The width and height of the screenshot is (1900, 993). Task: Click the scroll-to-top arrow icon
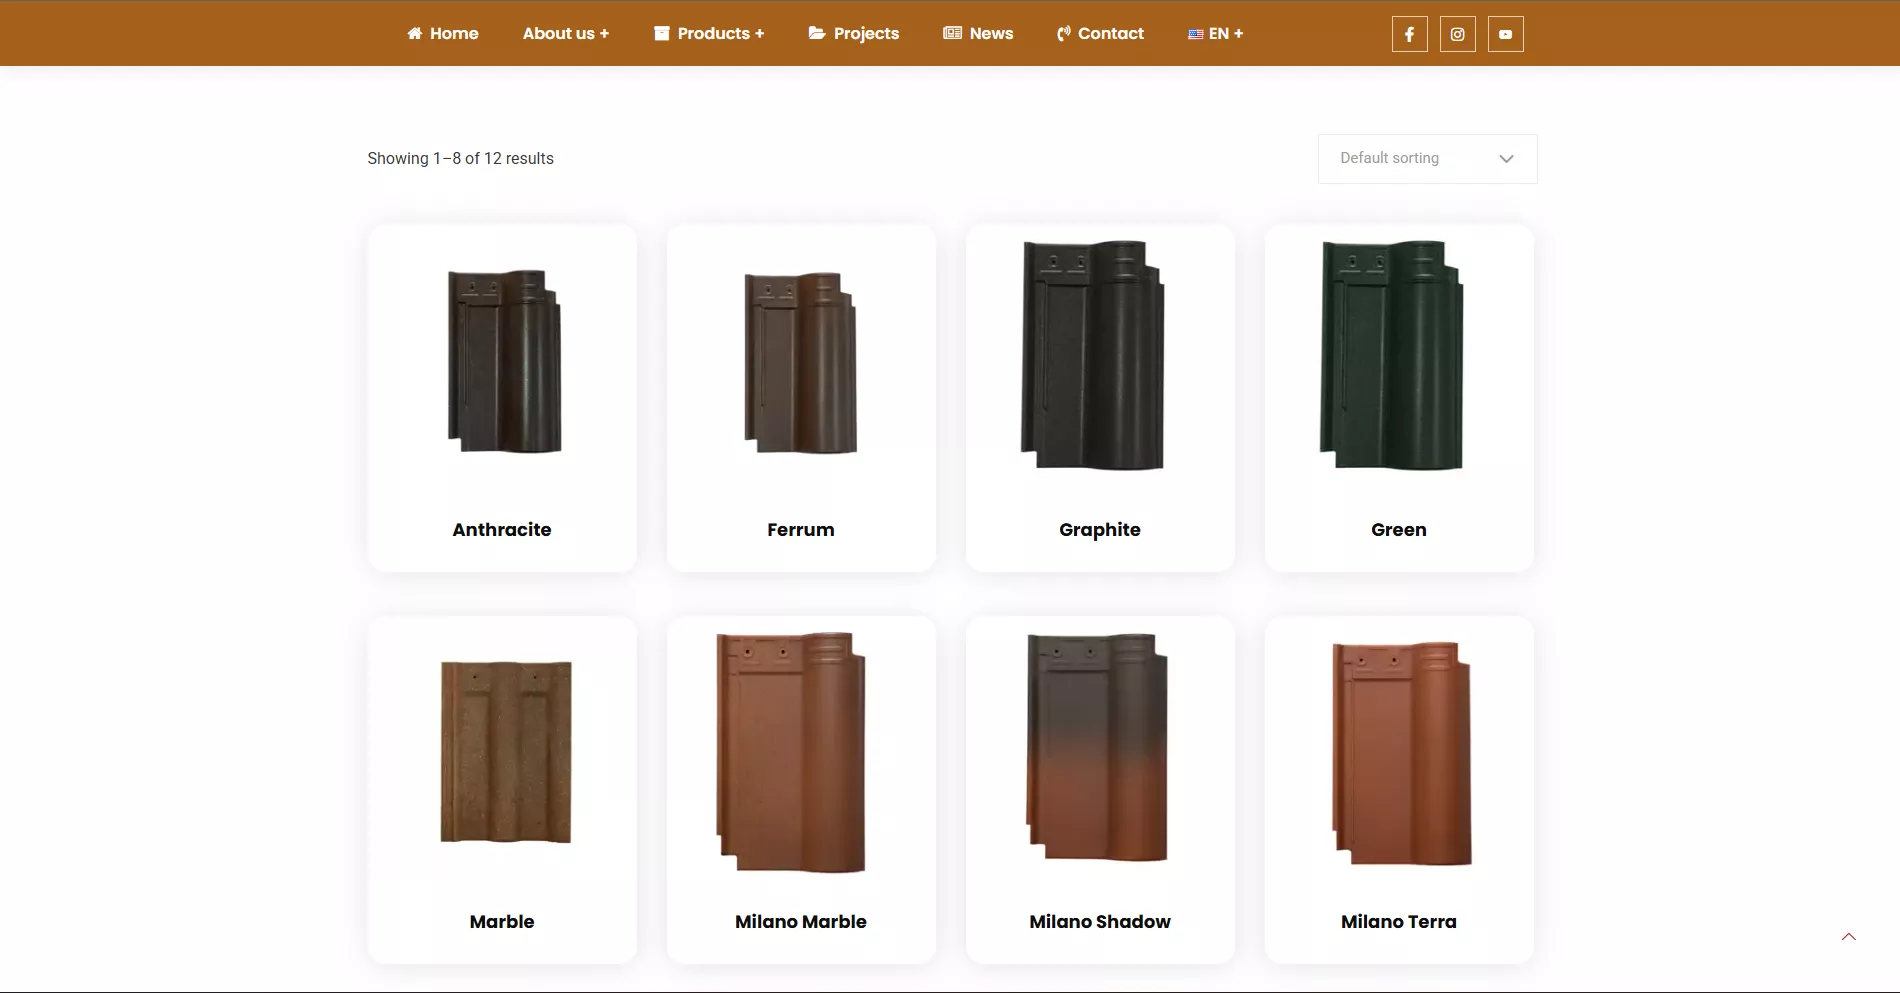tap(1848, 937)
